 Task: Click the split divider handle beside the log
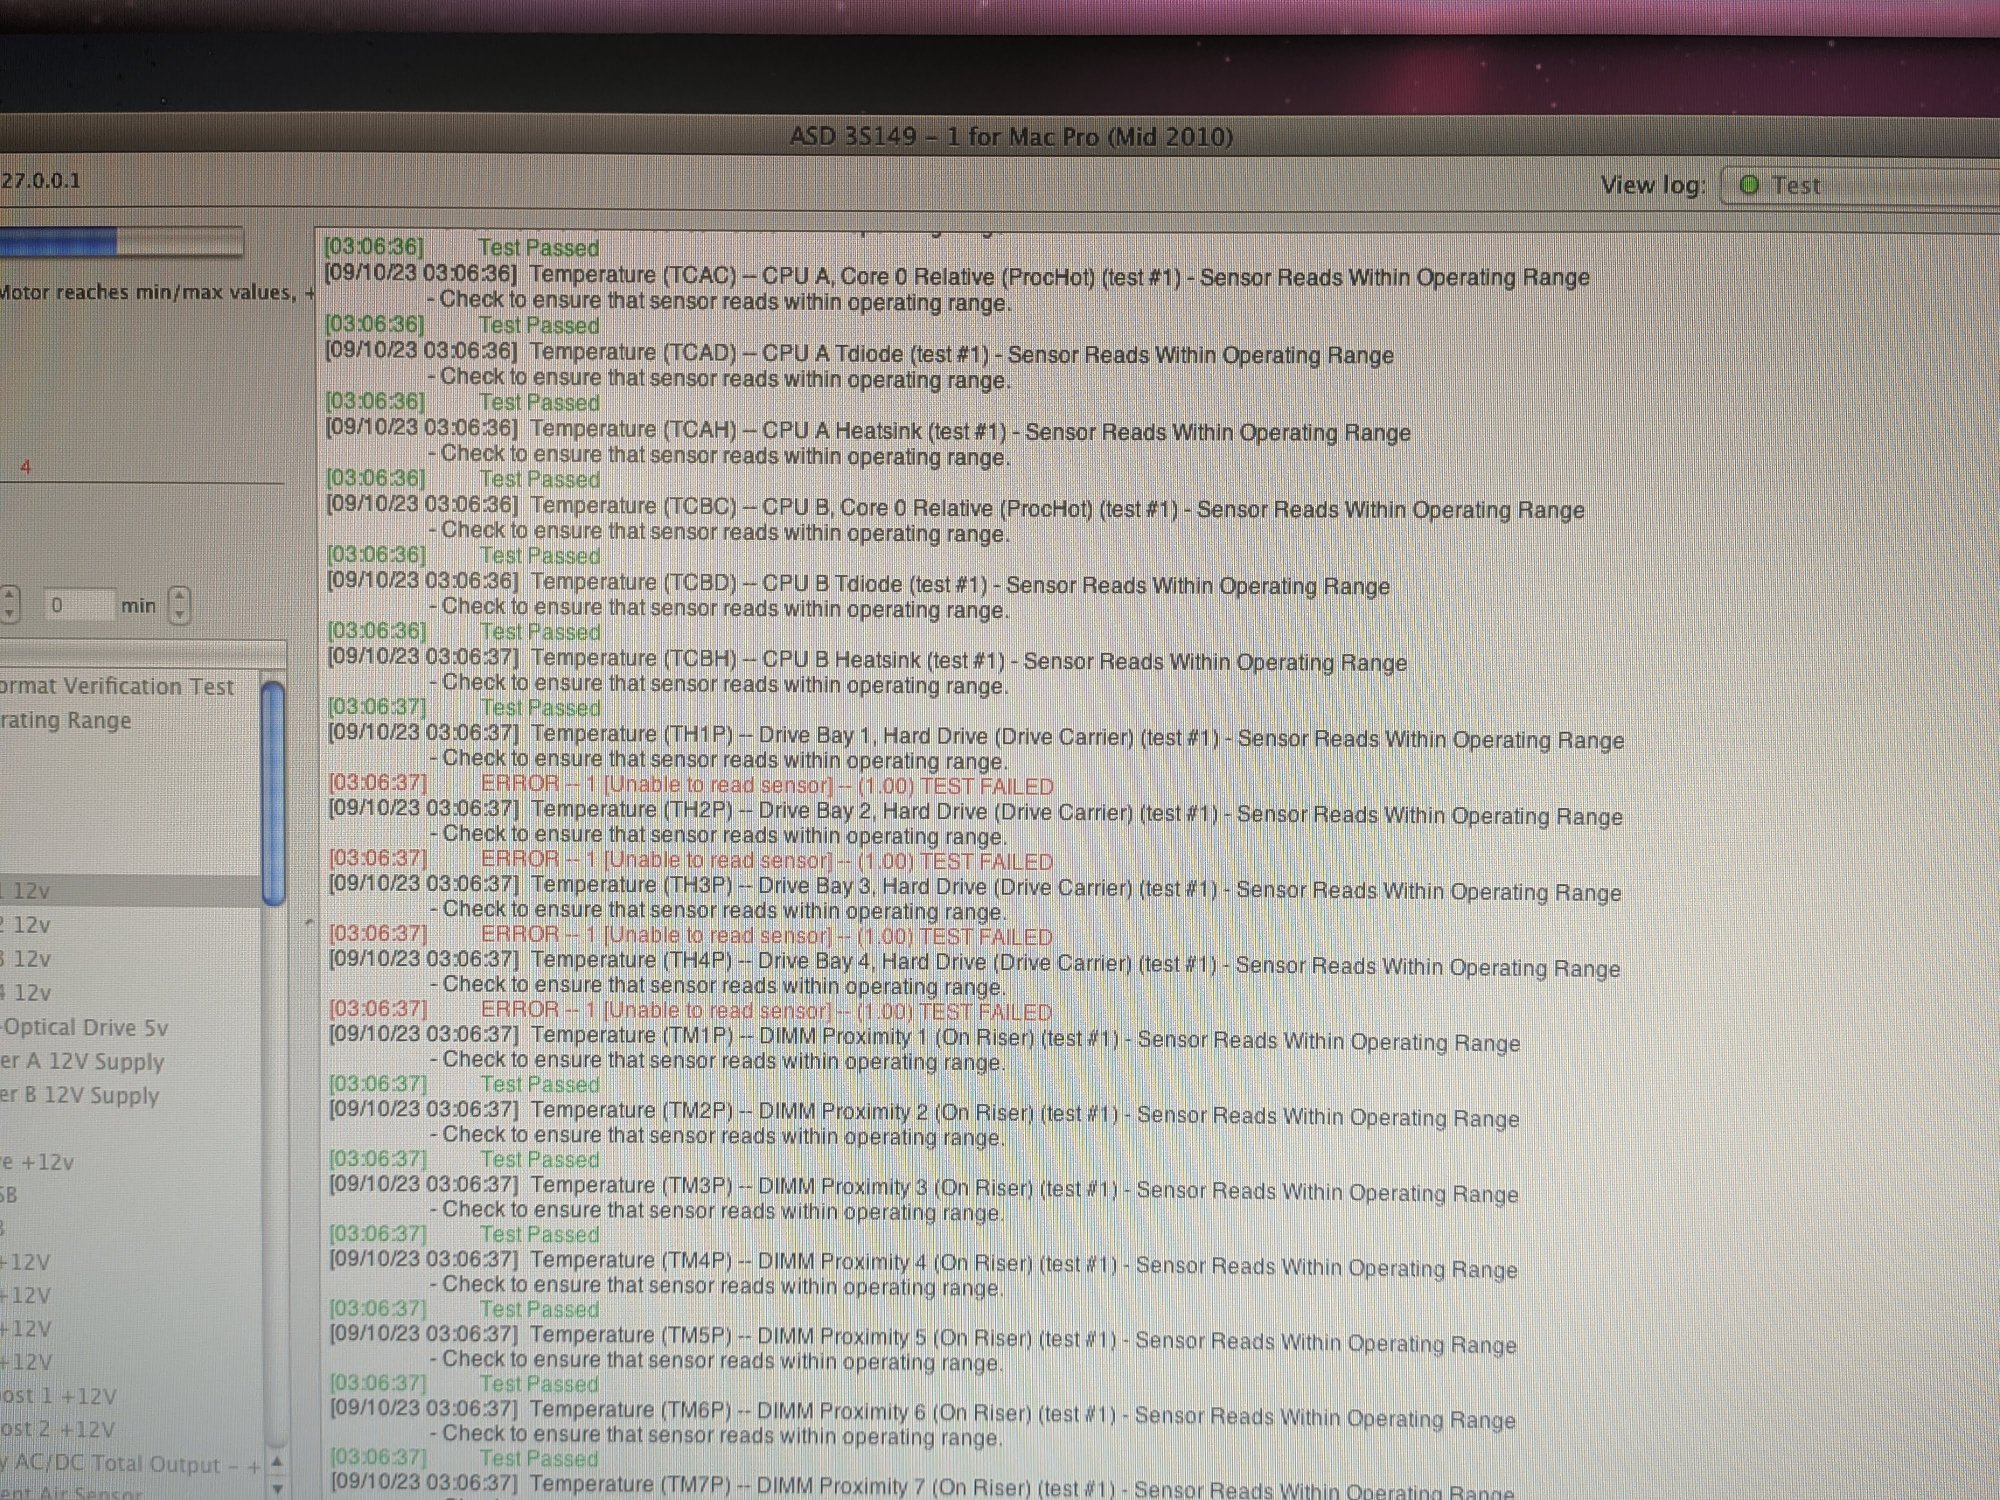[x=309, y=922]
